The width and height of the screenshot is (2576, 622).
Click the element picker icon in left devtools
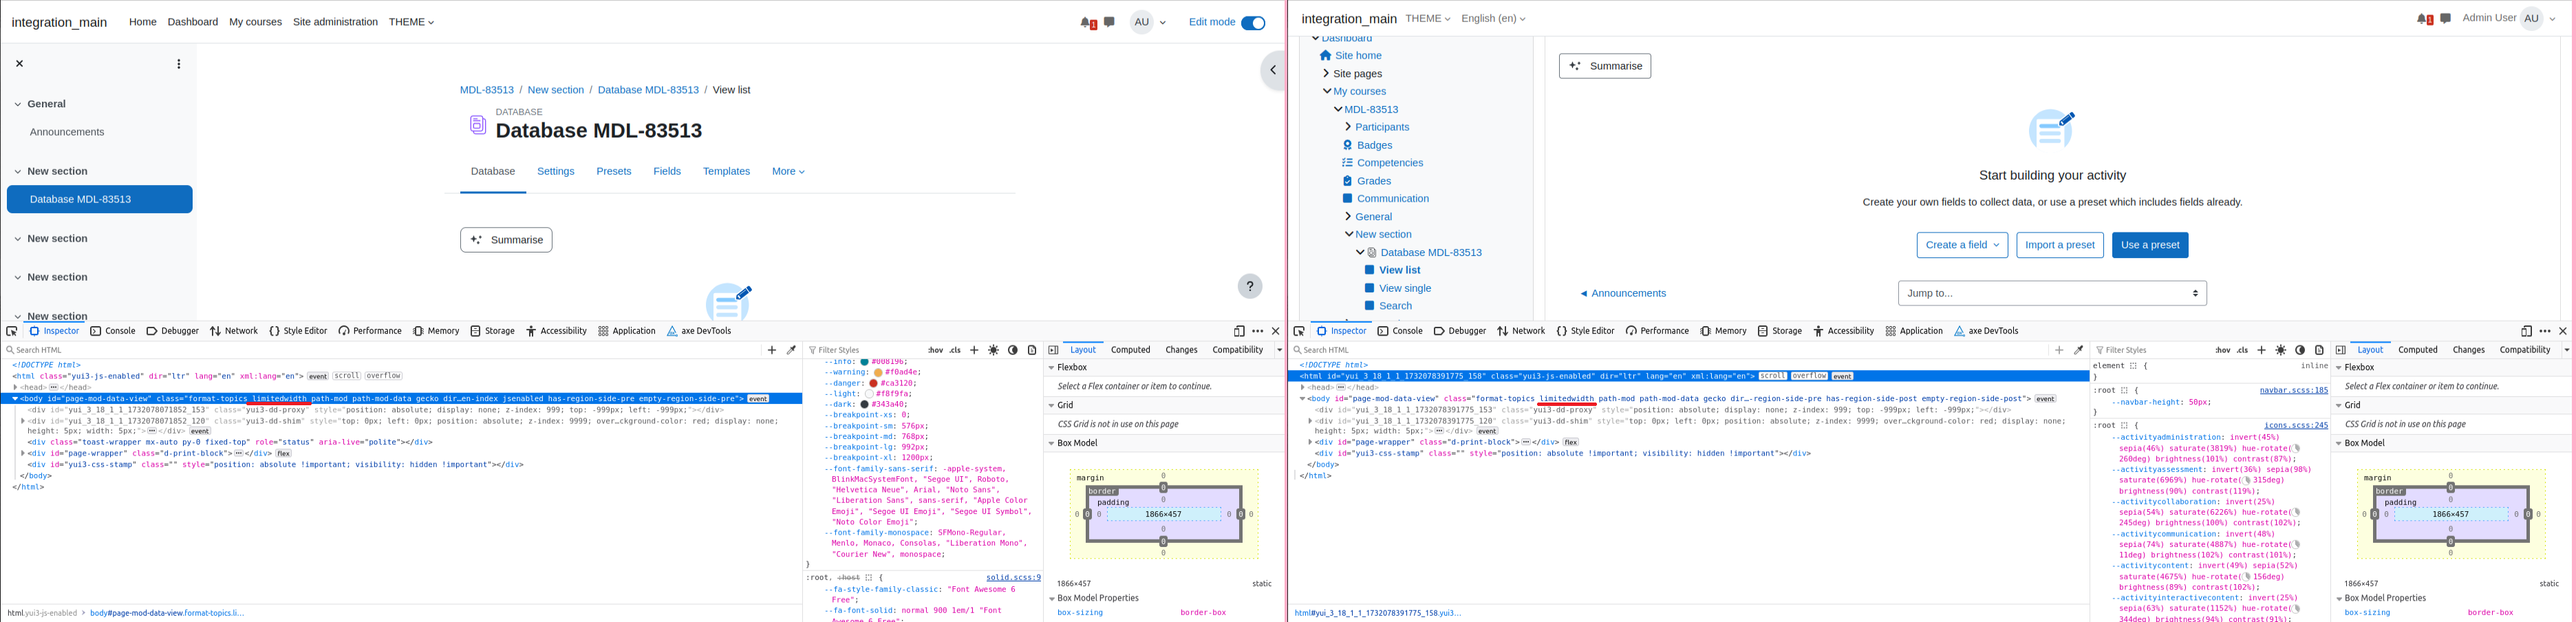[12, 331]
